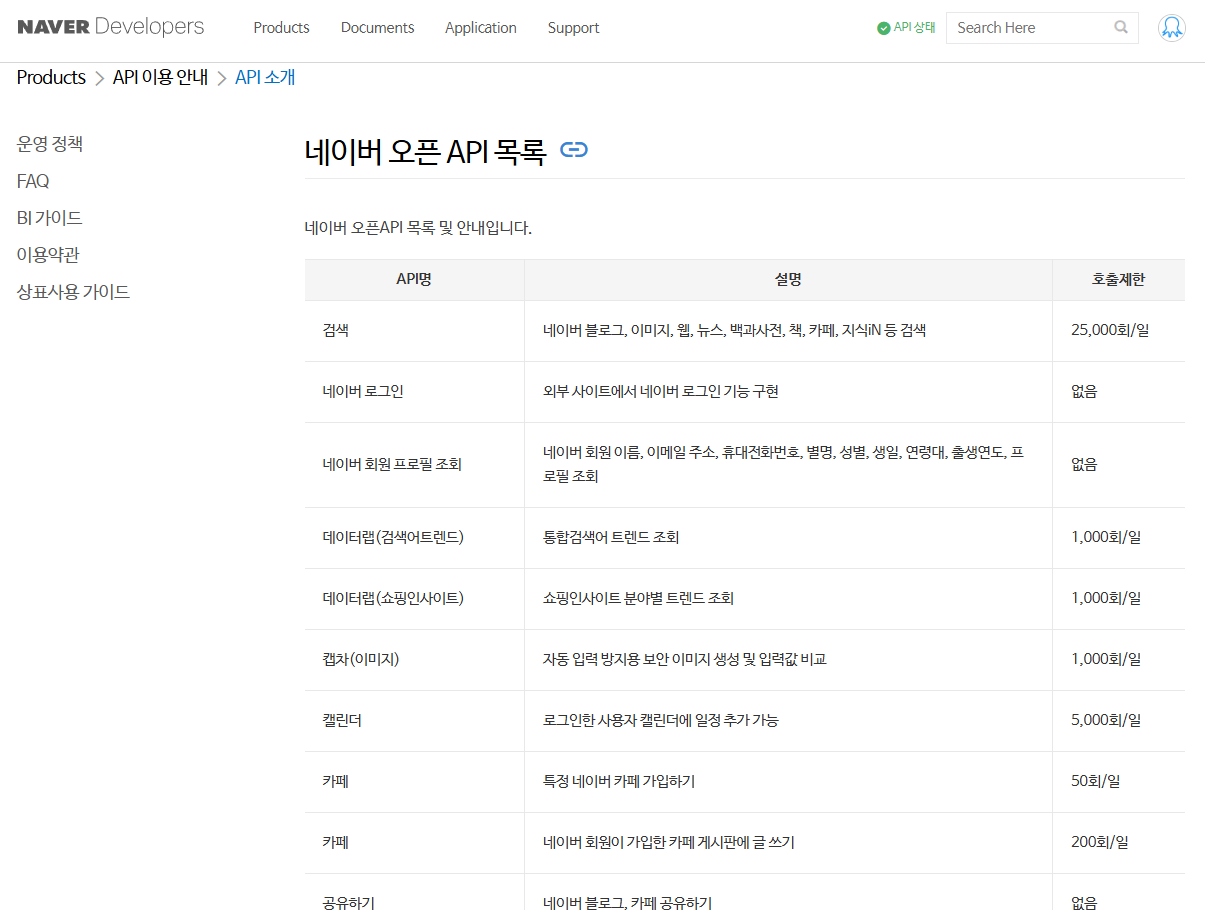
Task: Select the 캡차(이미지) cell
Action: pos(414,659)
